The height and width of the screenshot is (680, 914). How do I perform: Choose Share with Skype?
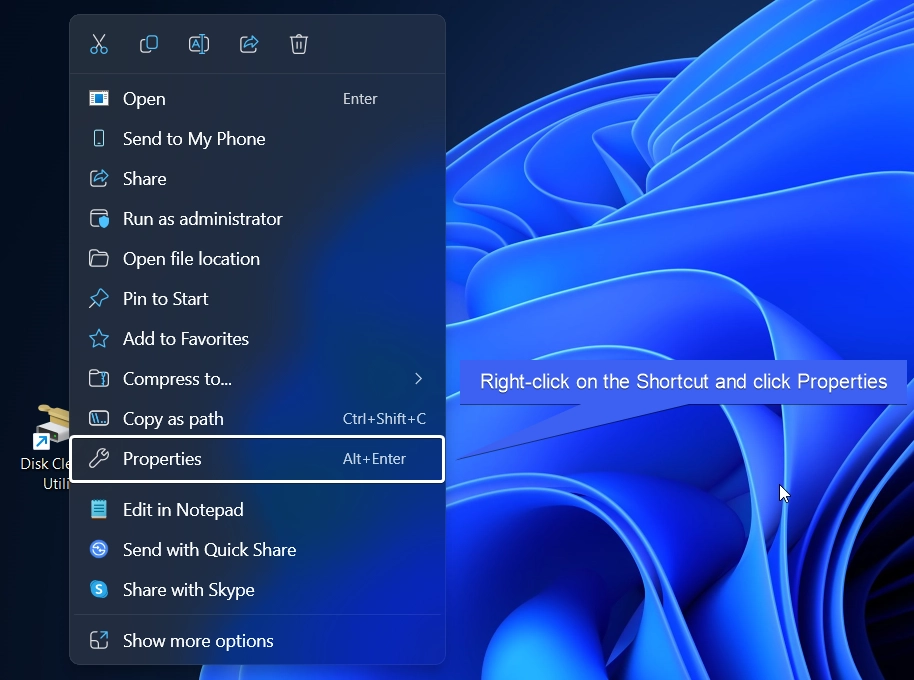point(257,590)
